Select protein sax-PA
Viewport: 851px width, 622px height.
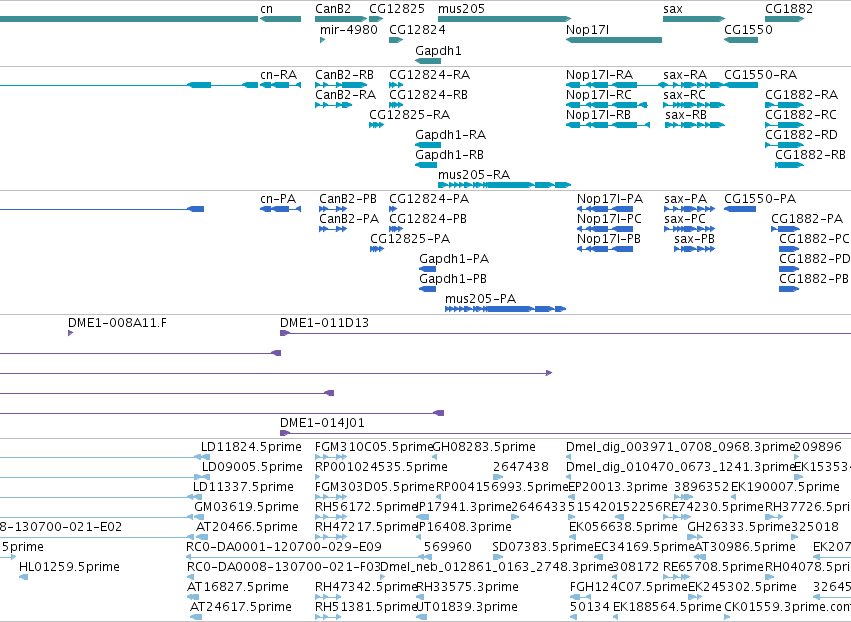(x=685, y=199)
